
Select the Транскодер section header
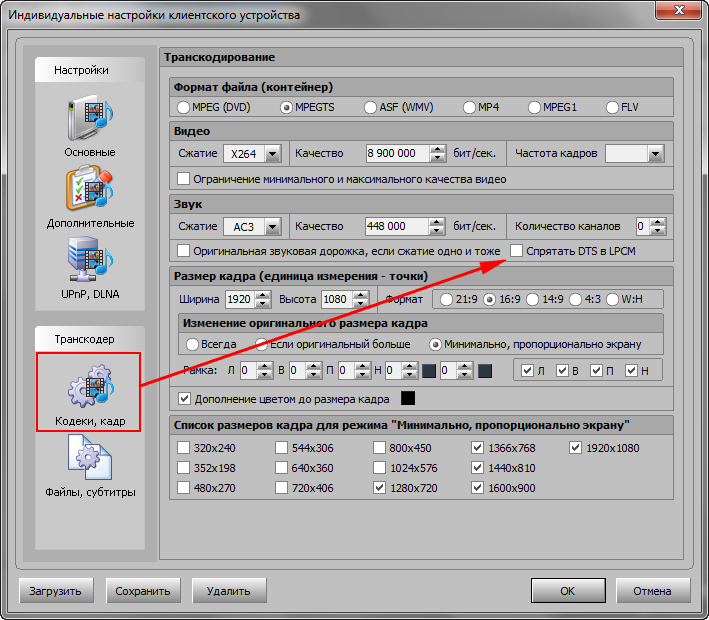[84, 339]
